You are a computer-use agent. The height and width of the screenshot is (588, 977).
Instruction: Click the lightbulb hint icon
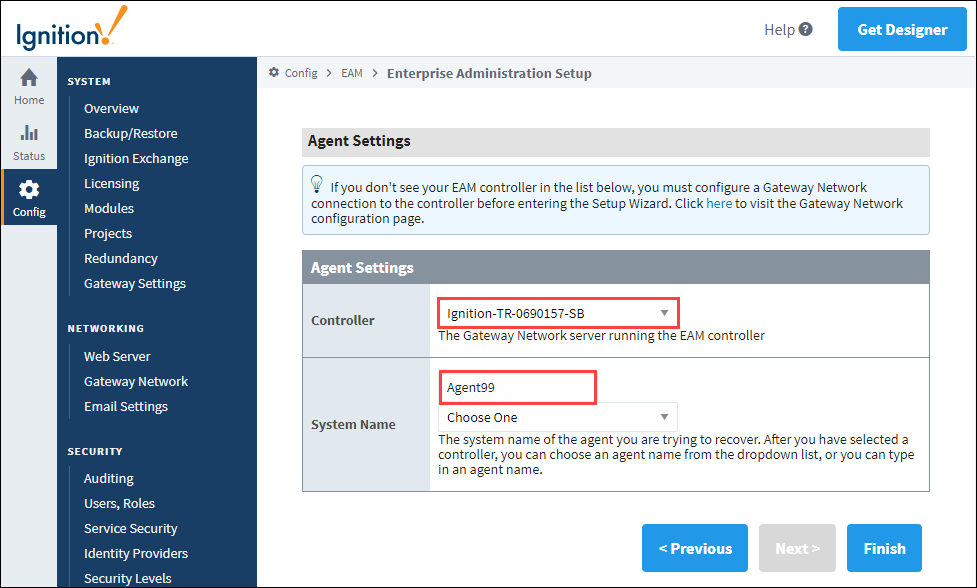tap(317, 184)
